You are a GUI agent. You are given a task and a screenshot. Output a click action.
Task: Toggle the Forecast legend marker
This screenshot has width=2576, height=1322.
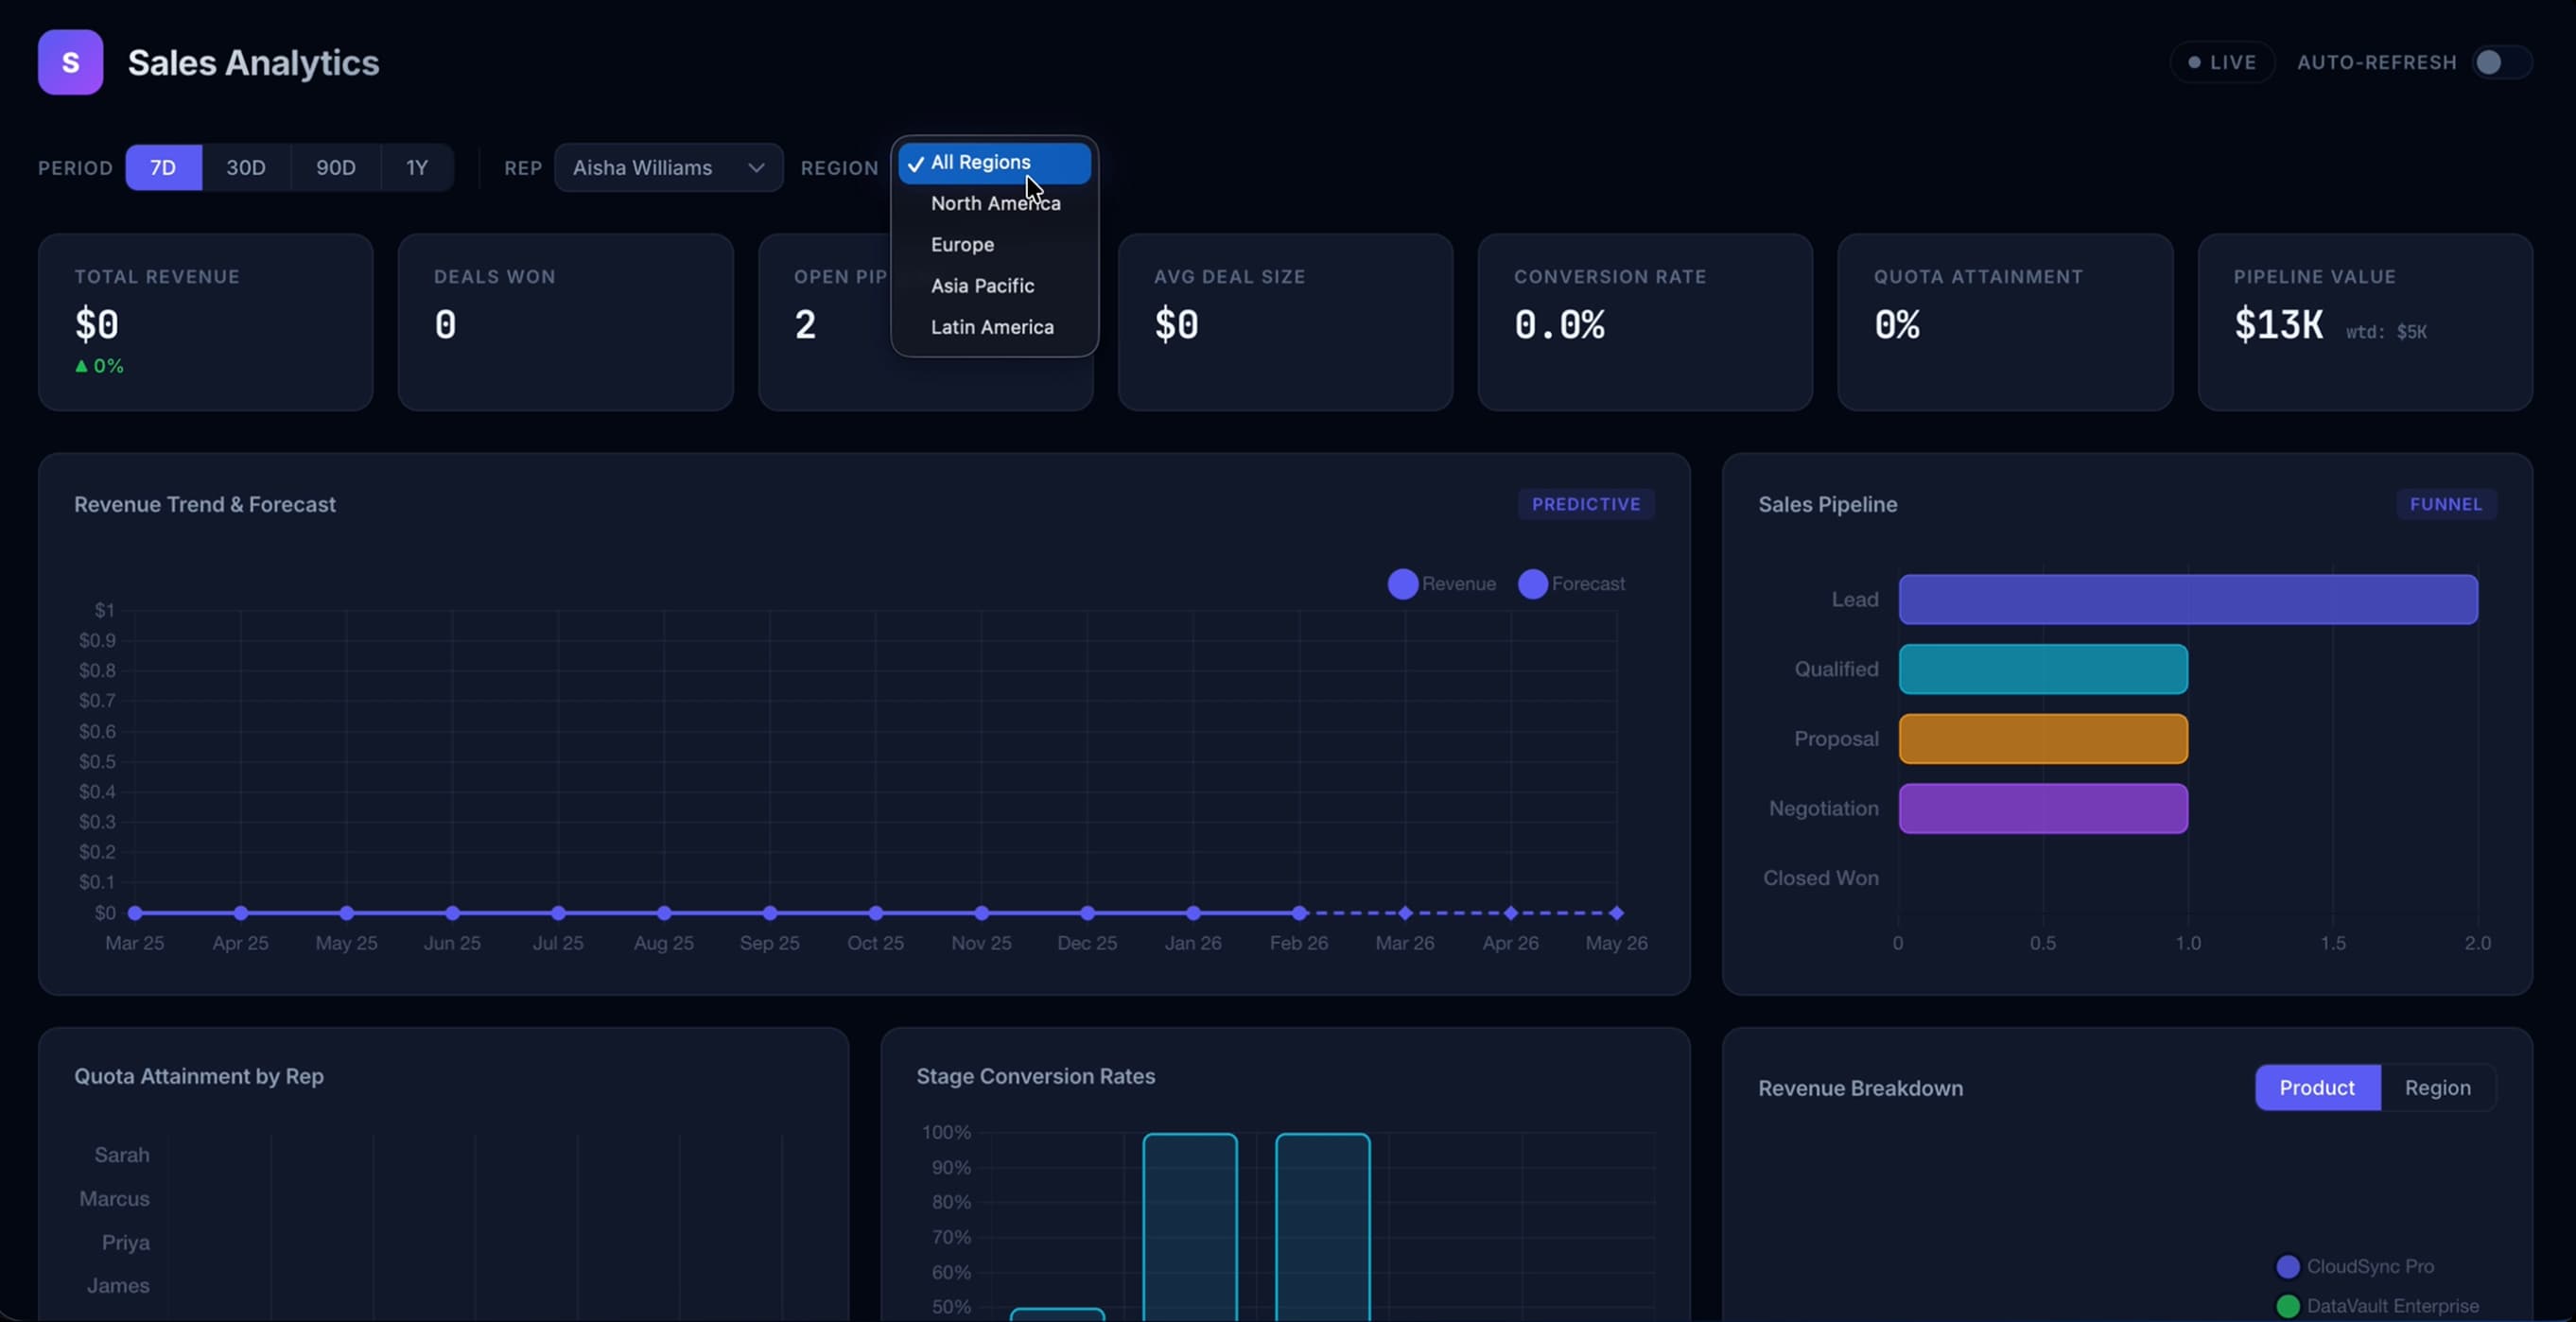pos(1532,584)
